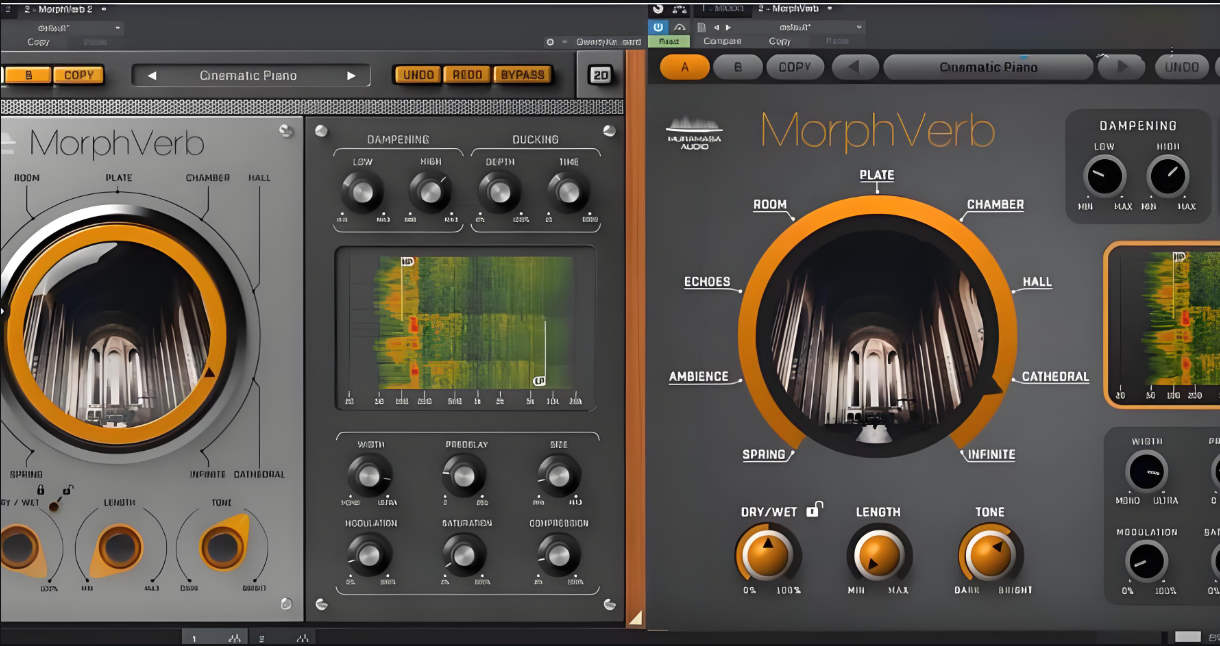Click Copy in the right window host bar
This screenshot has width=1220, height=646.
click(x=780, y=41)
